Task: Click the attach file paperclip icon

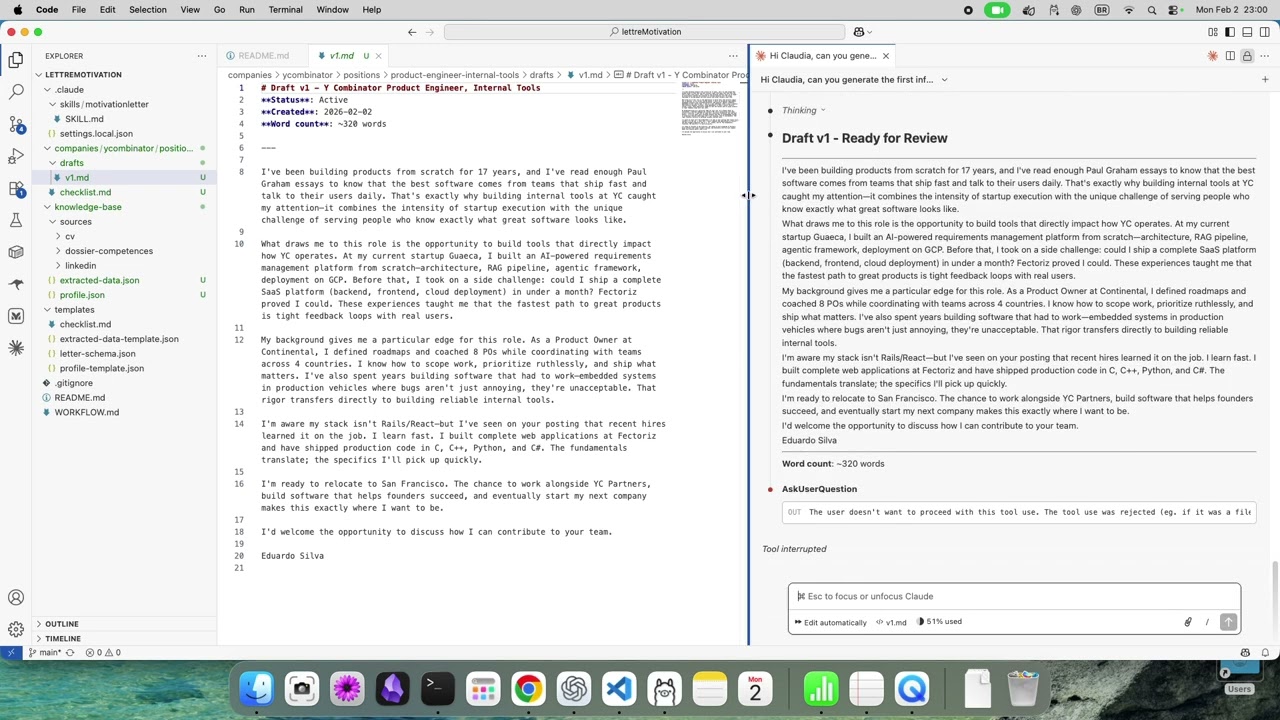Action: pyautogui.click(x=1188, y=622)
